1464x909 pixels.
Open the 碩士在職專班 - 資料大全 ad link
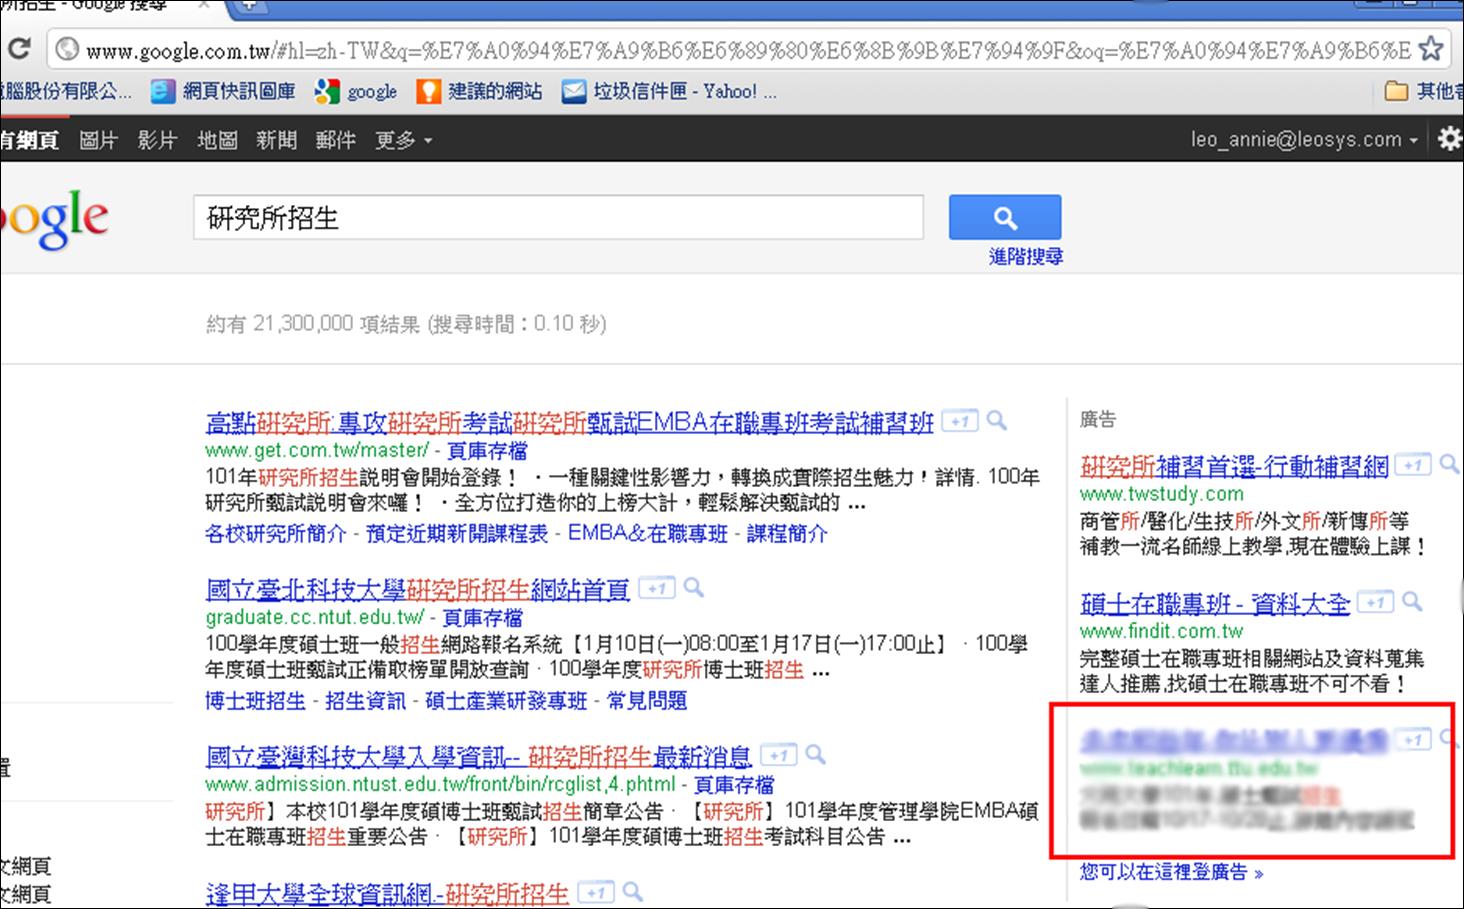1215,603
